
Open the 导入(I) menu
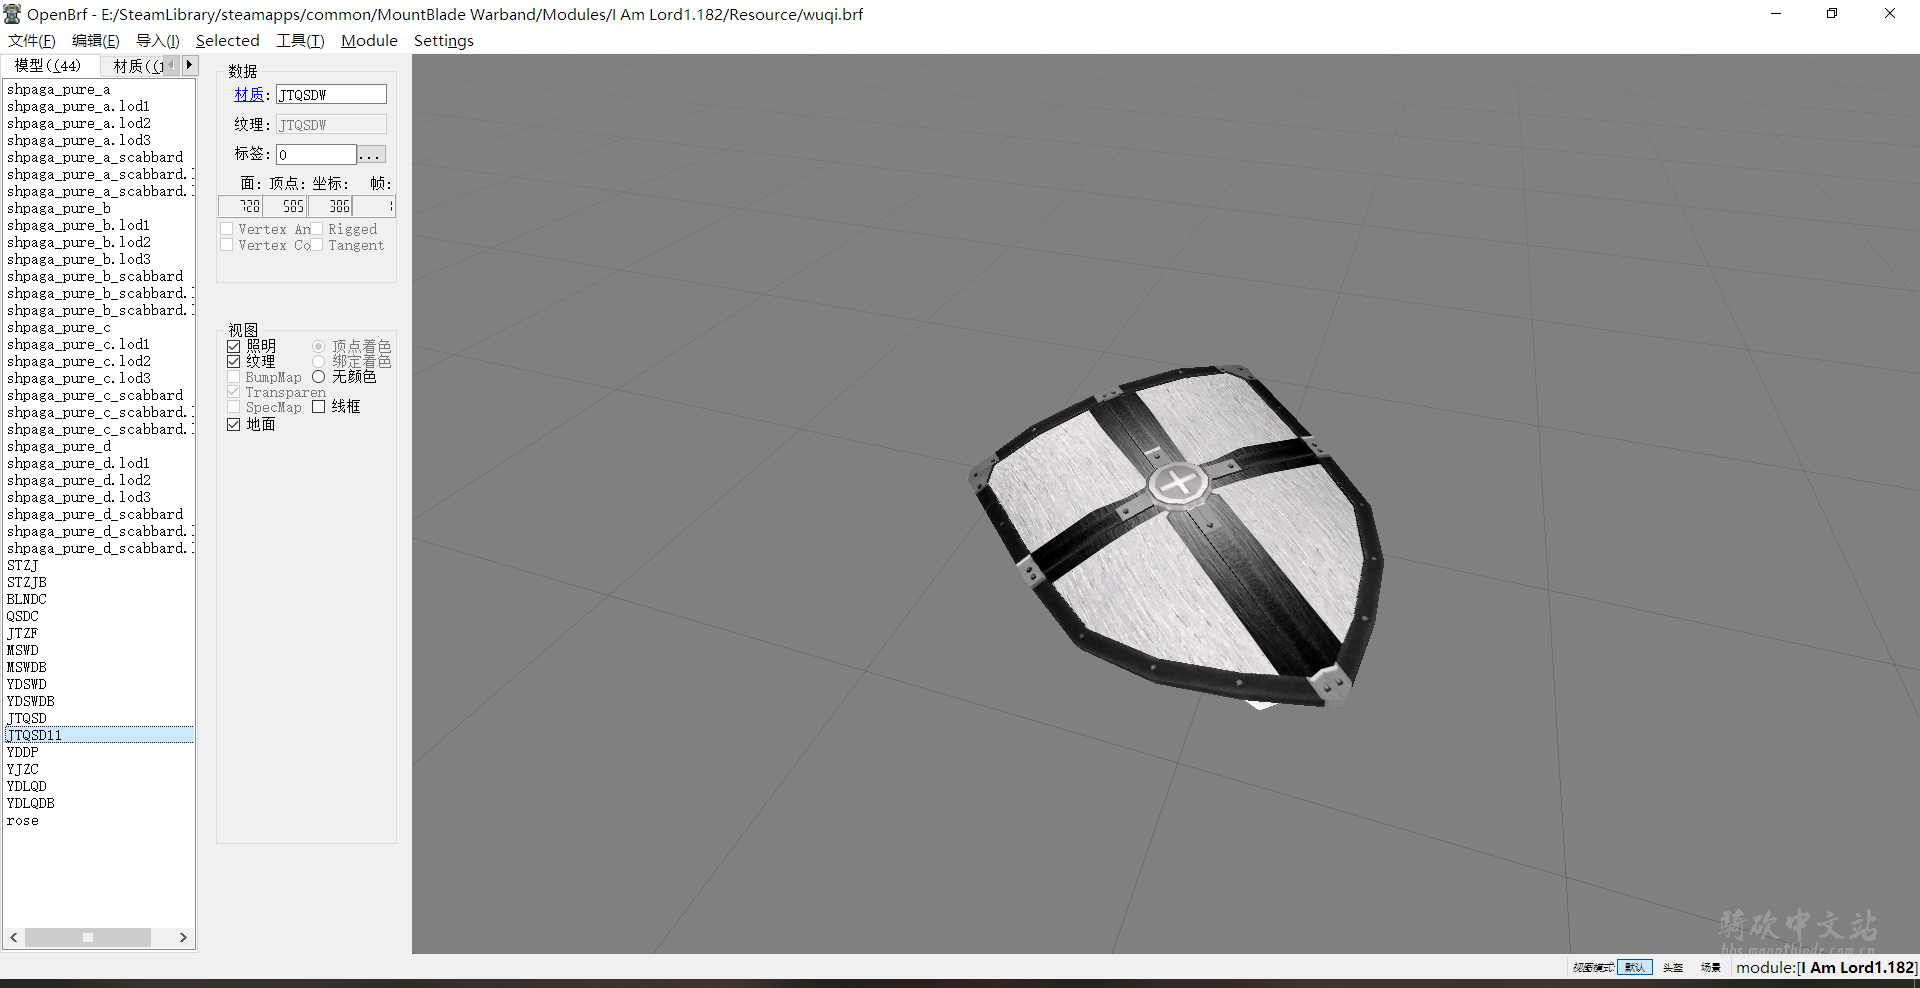(x=157, y=41)
